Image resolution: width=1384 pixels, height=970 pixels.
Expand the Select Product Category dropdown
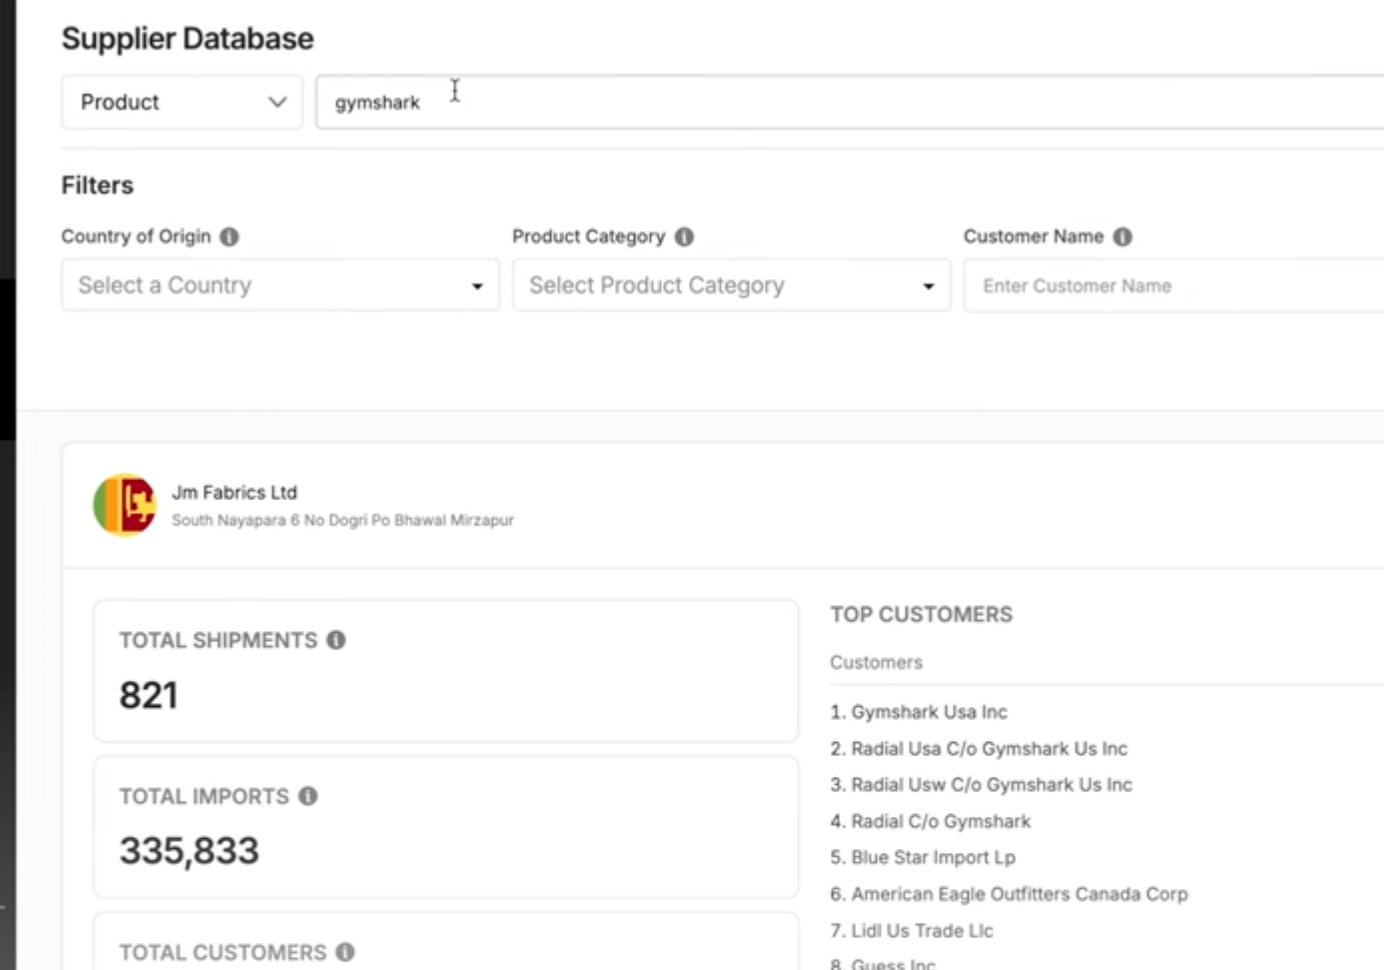tap(730, 285)
